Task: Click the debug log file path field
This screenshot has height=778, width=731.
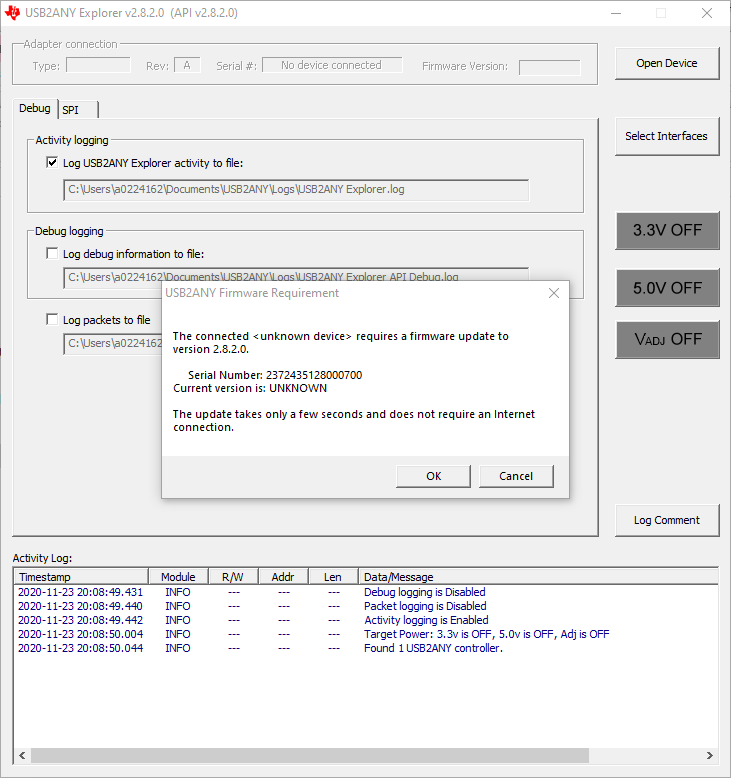Action: pos(296,276)
